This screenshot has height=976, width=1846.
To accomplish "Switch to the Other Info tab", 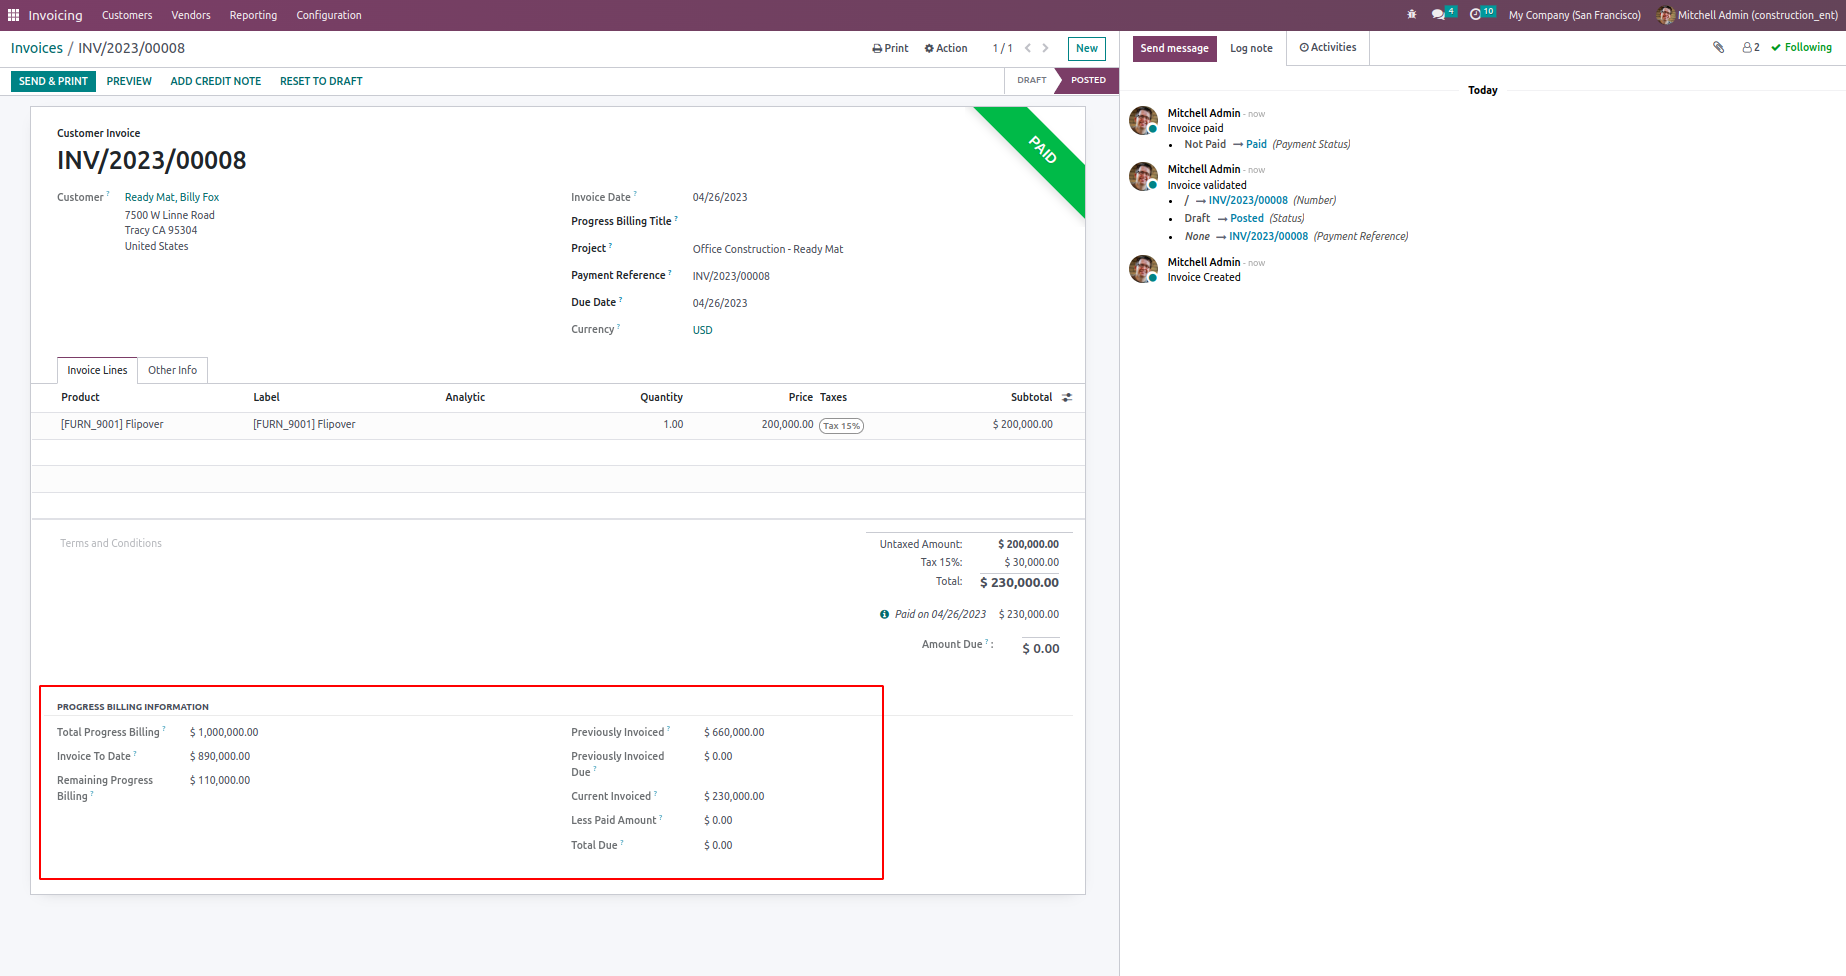I will coord(172,370).
